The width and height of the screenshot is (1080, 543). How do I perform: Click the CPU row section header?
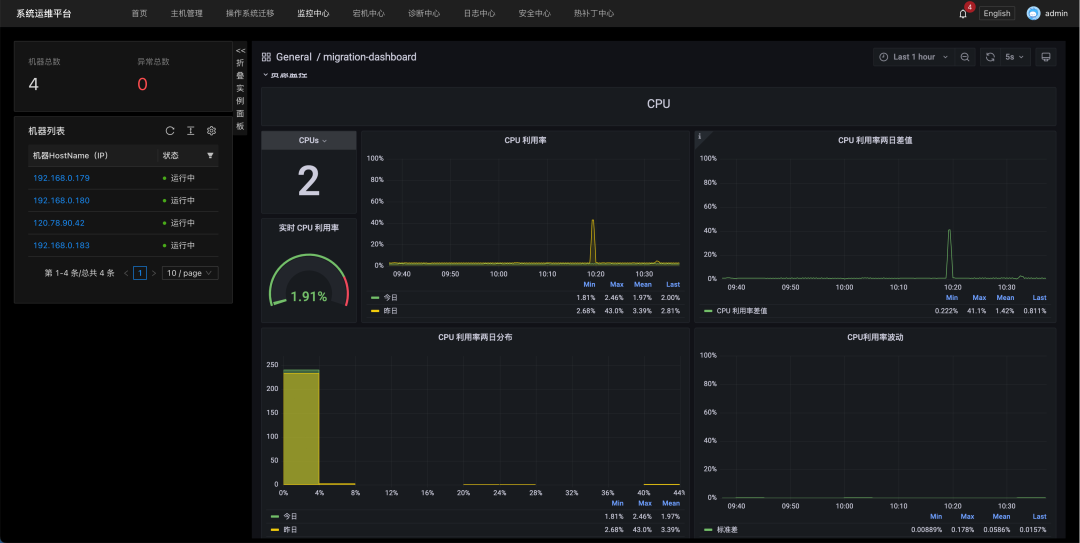(x=658, y=104)
